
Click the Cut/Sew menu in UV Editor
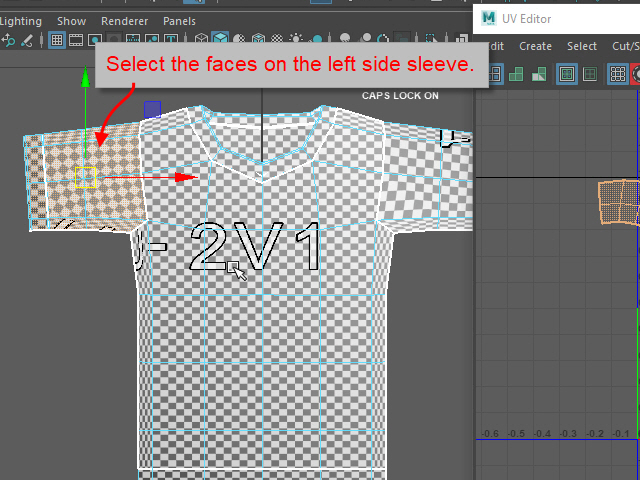(x=626, y=46)
